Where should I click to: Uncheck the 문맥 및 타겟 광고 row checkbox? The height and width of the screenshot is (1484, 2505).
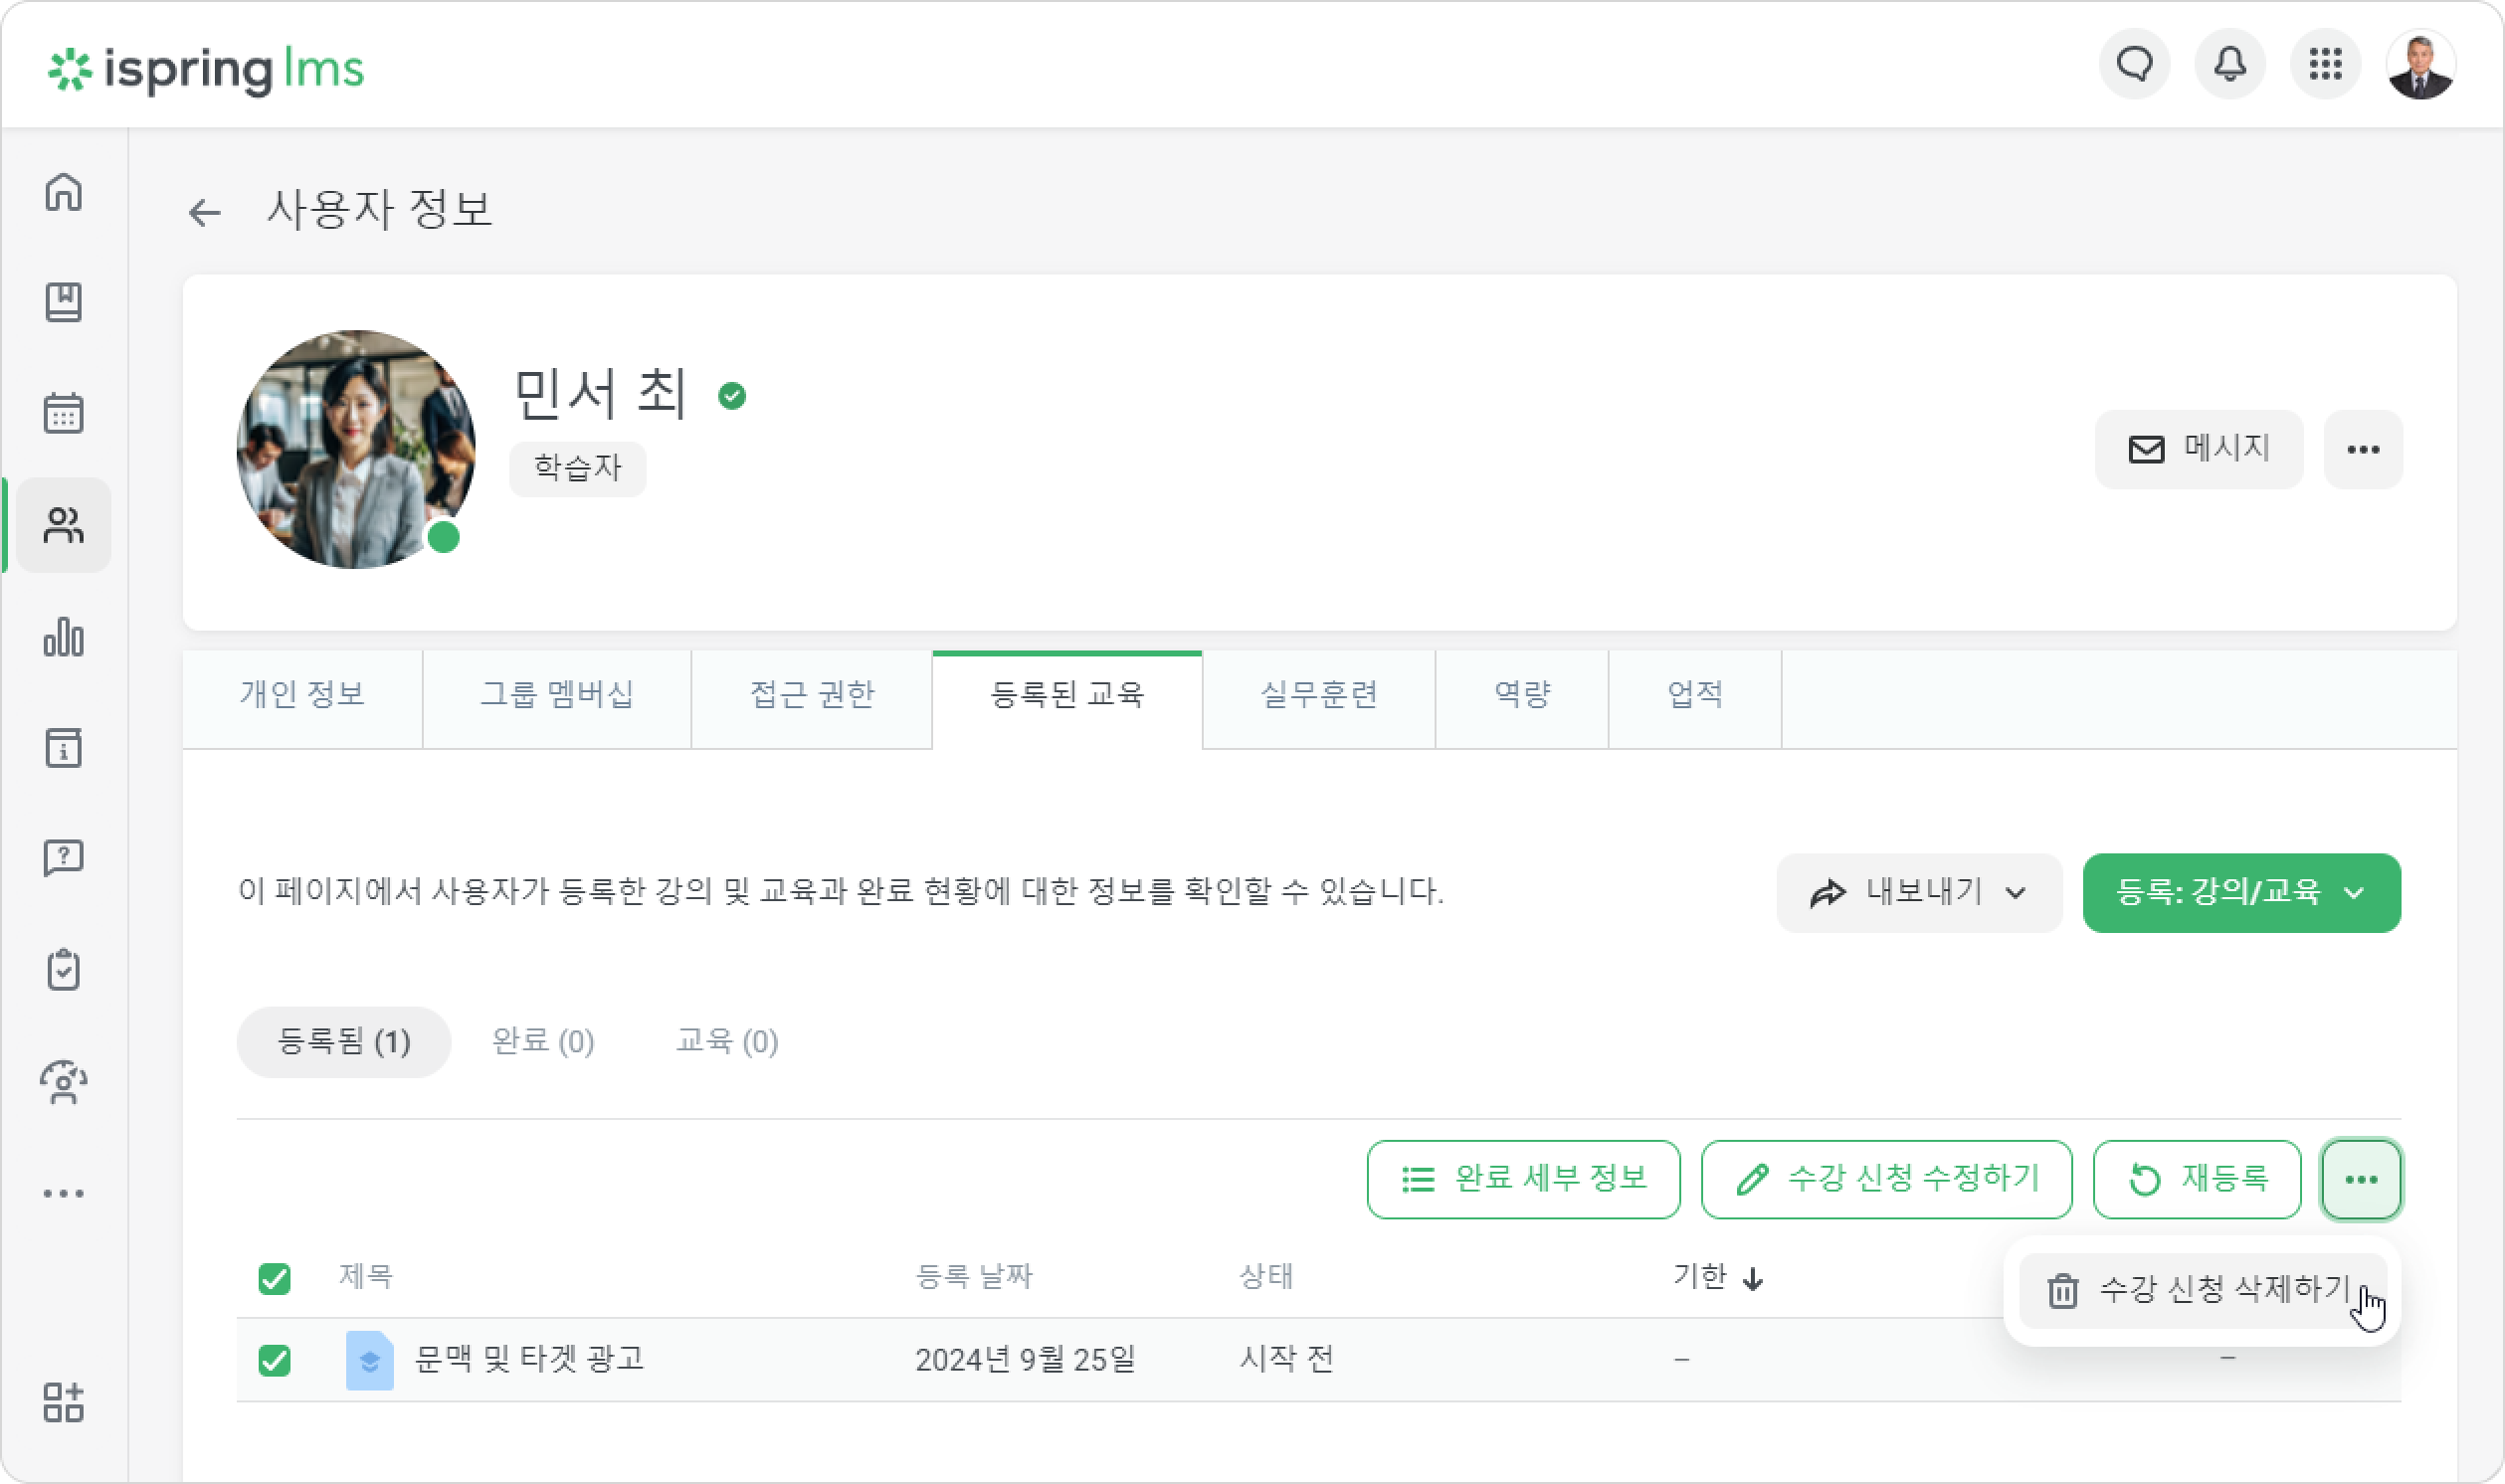[274, 1360]
